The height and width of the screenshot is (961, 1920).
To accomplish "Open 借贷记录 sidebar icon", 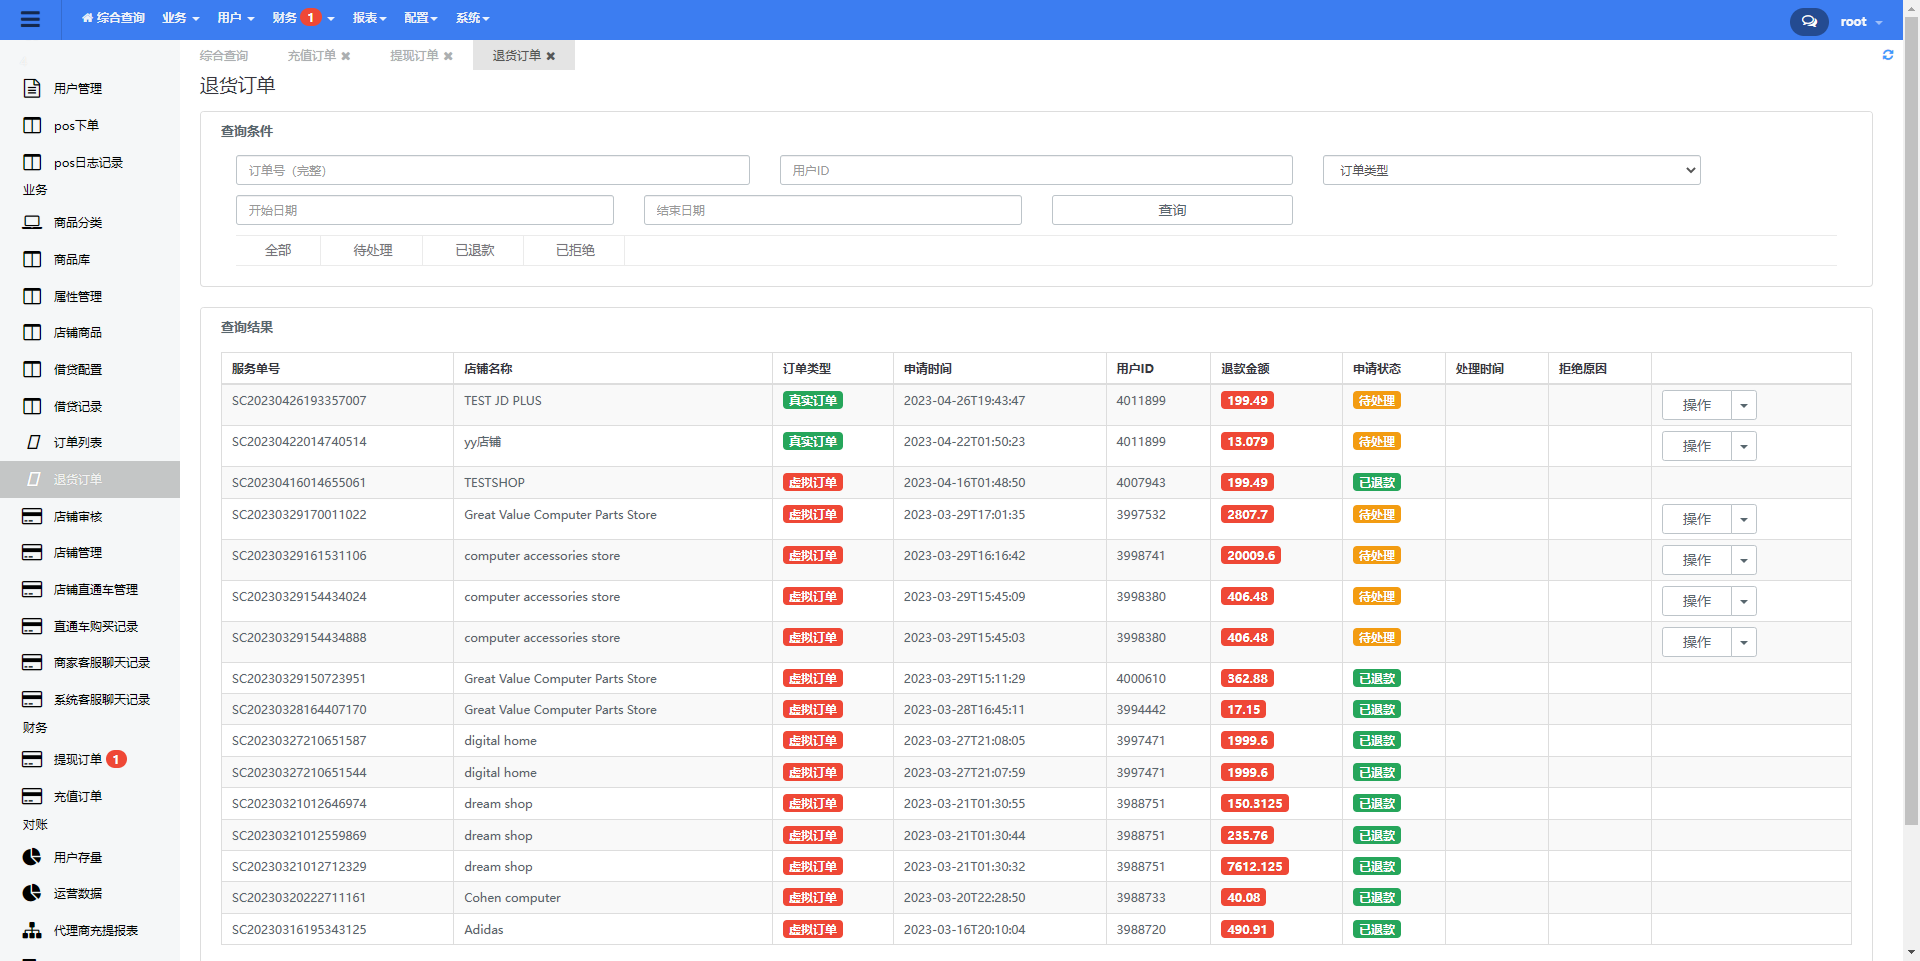I will pyautogui.click(x=32, y=406).
